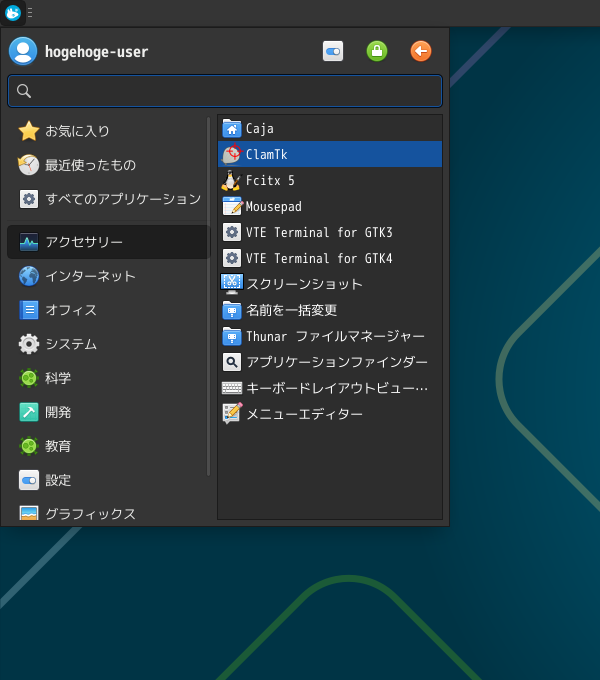Viewport: 600px width, 680px height.
Task: Switch to the インターネット category
Action: point(109,276)
